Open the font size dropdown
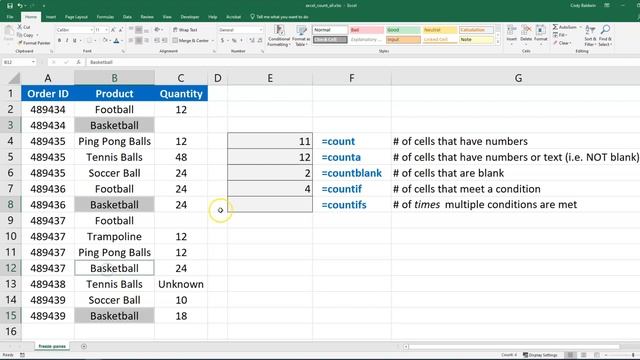 click(106, 30)
